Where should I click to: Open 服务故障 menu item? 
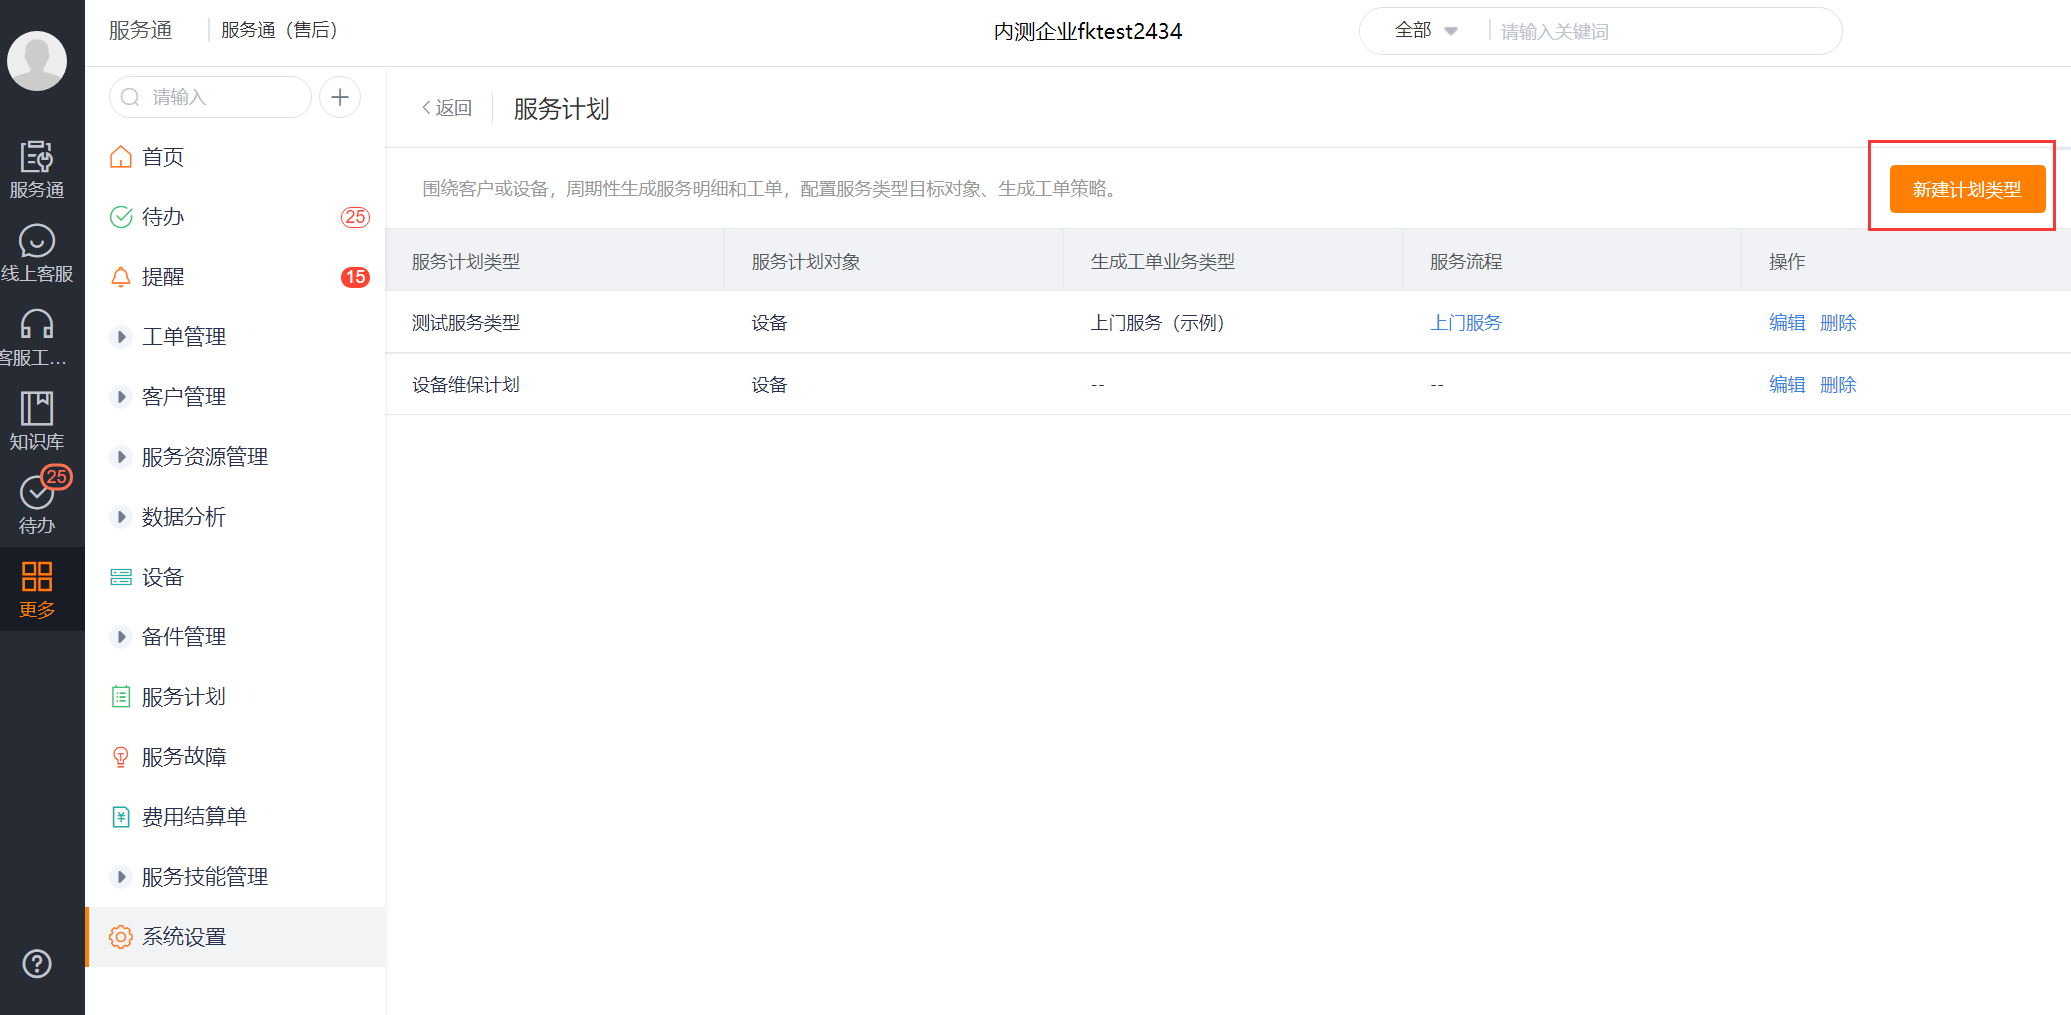click(236, 757)
